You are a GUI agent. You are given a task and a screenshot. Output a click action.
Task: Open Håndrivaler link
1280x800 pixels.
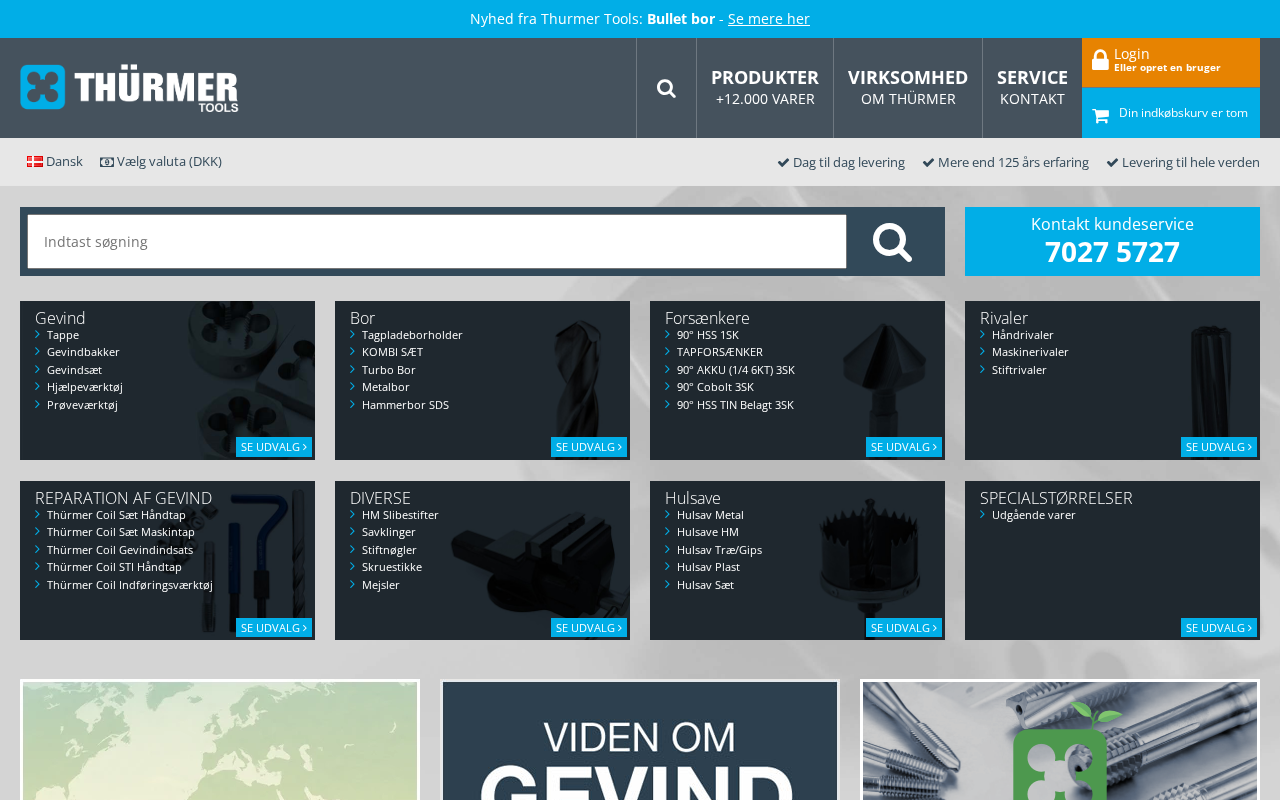click(1023, 335)
